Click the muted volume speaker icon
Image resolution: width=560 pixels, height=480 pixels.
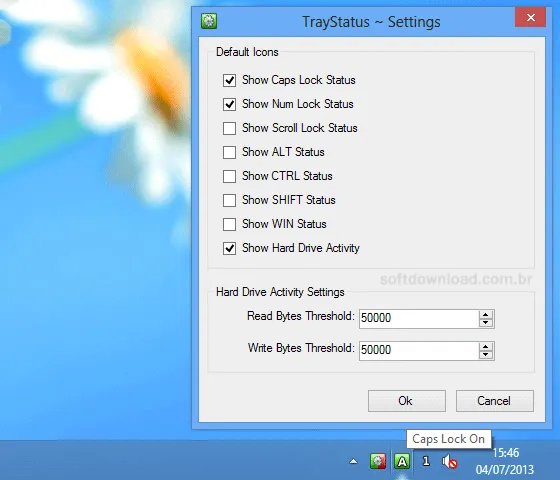click(450, 461)
